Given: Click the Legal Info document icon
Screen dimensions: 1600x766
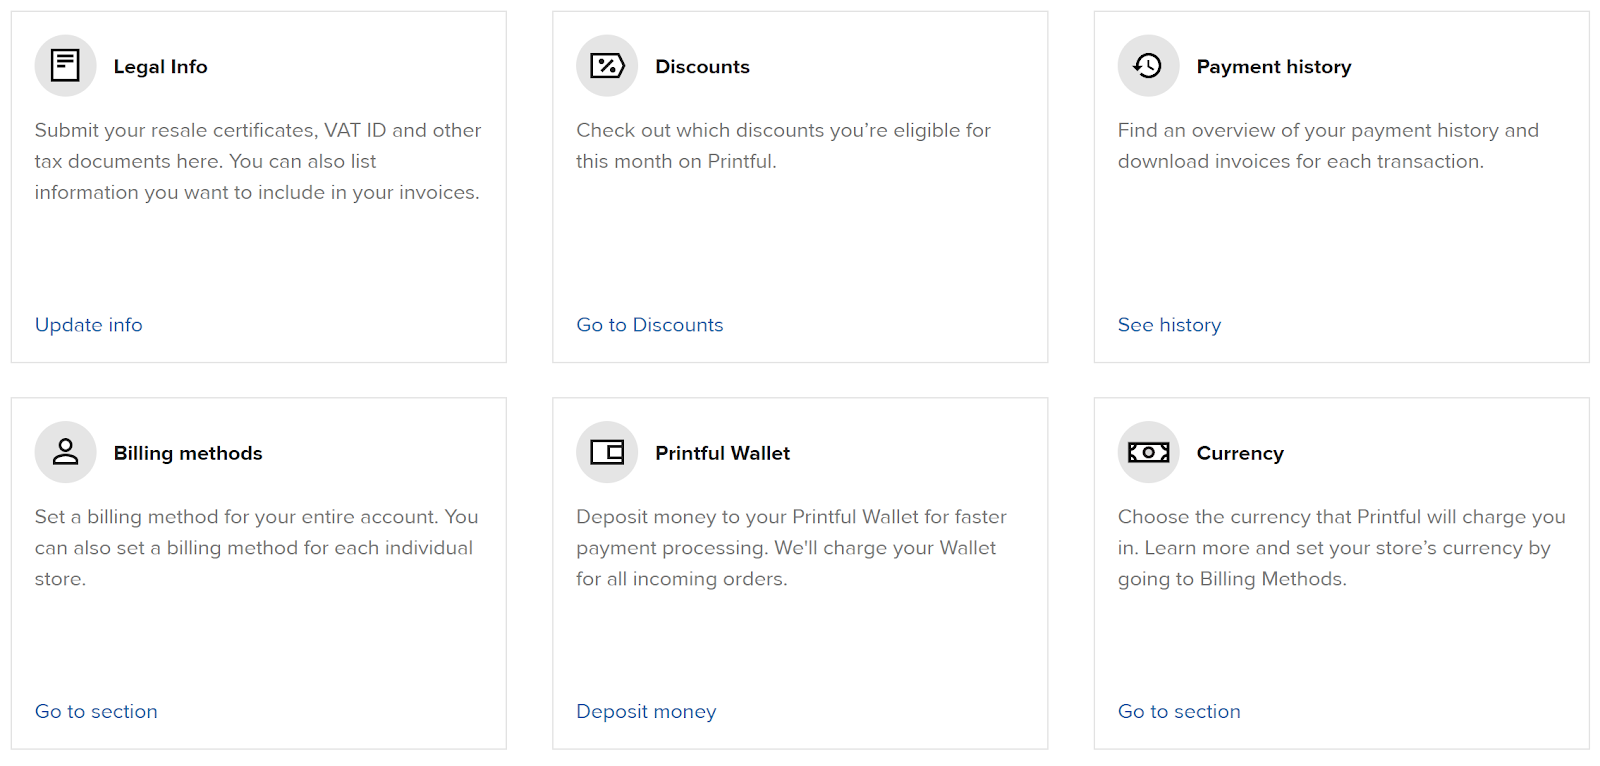Looking at the screenshot, I should (x=65, y=66).
